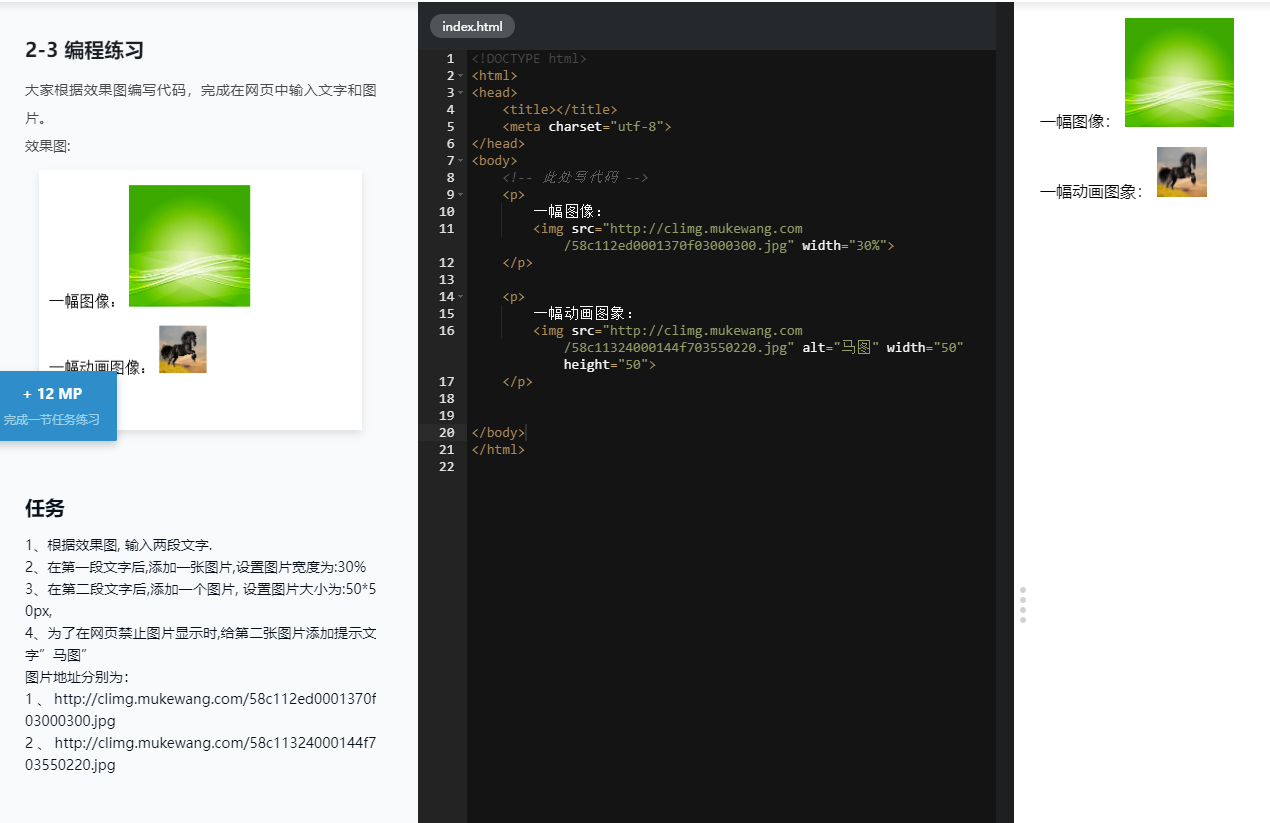1270x823 pixels.
Task: Click the horse sample image in the effect picture
Action: pos(183,349)
